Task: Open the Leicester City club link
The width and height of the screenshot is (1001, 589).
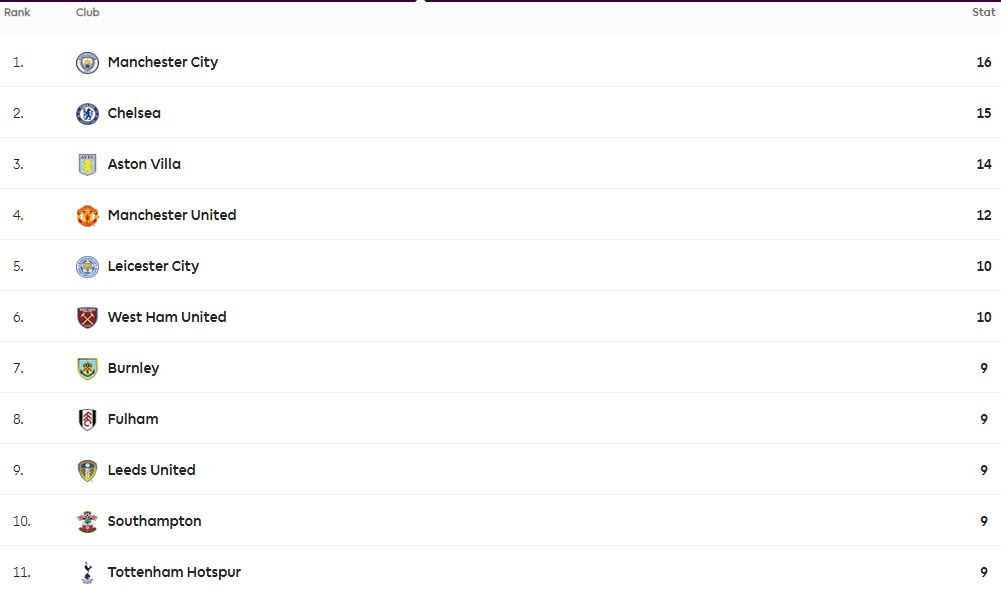Action: click(x=153, y=266)
